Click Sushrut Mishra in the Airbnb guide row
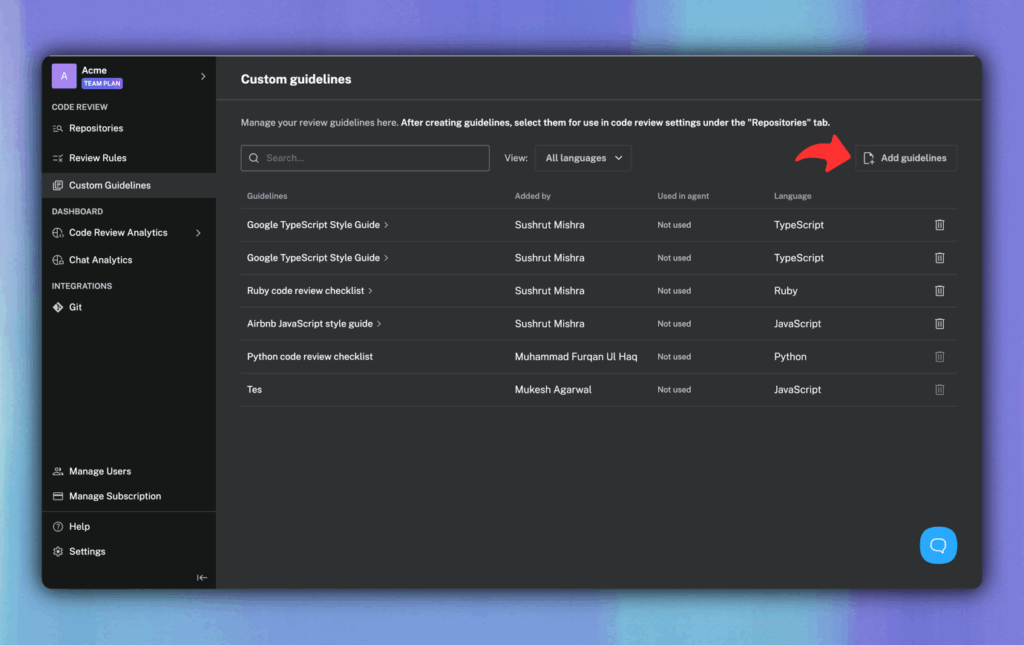Viewport: 1024px width, 645px height. pyautogui.click(x=549, y=324)
